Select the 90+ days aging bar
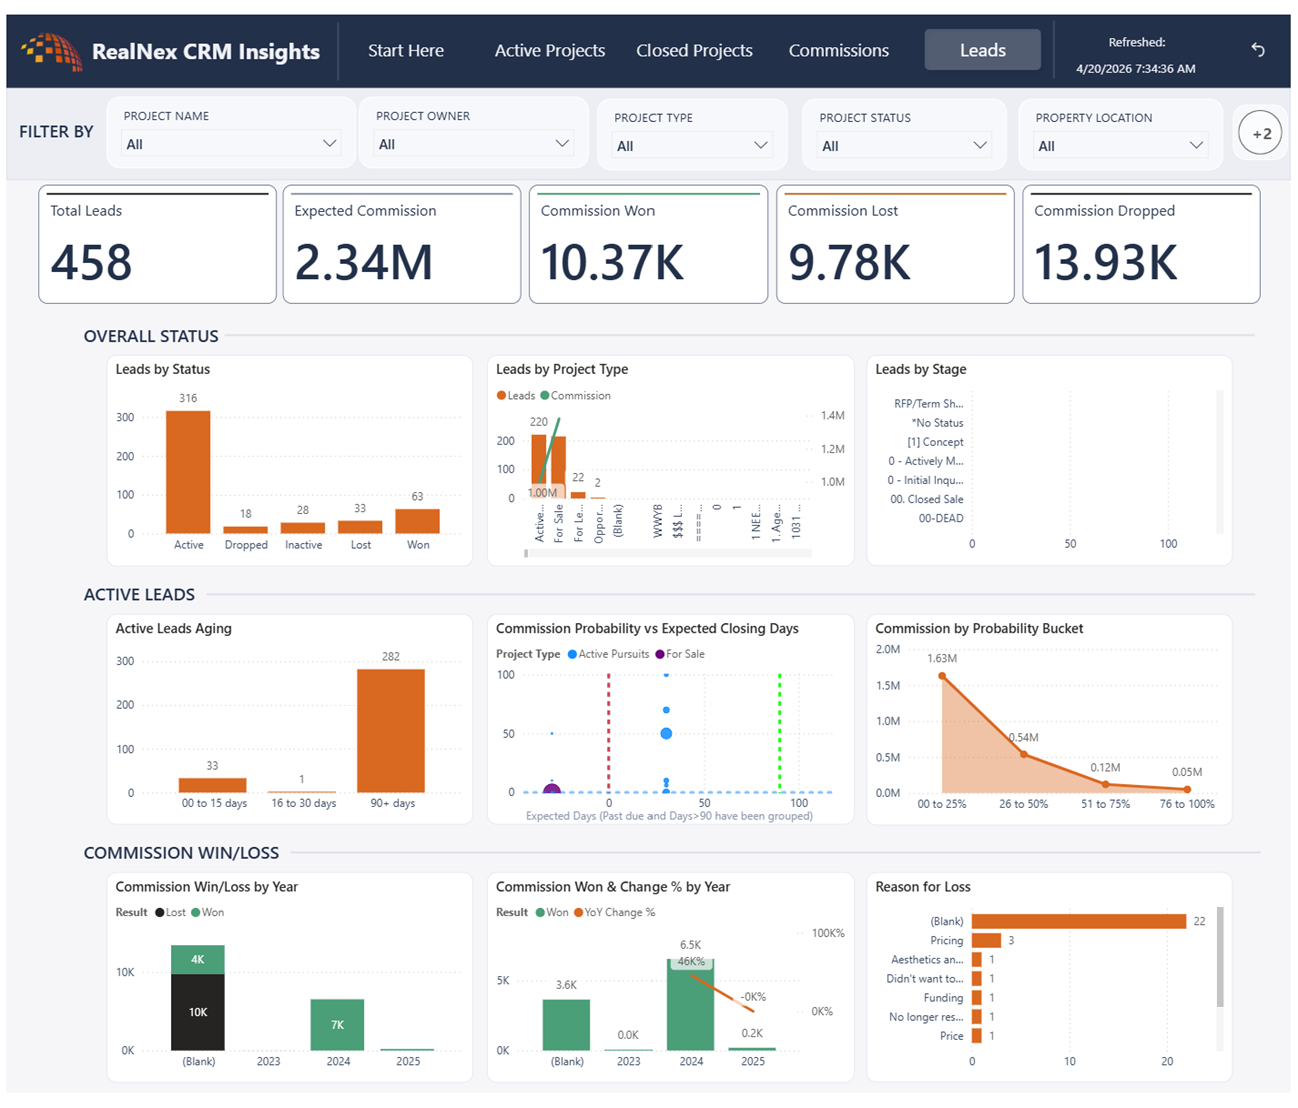Screen dimensions: 1298x1108 click(x=391, y=731)
